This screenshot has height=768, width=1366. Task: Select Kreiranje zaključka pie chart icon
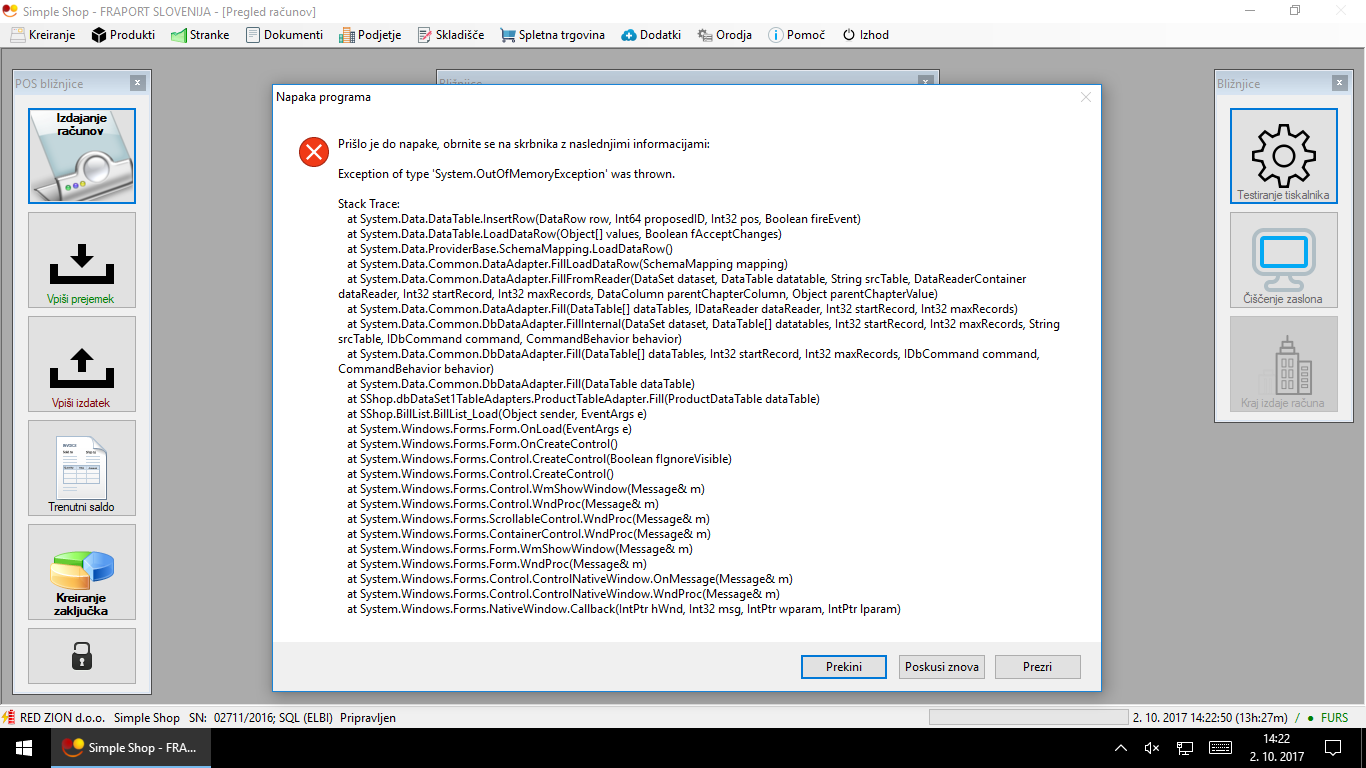82,572
